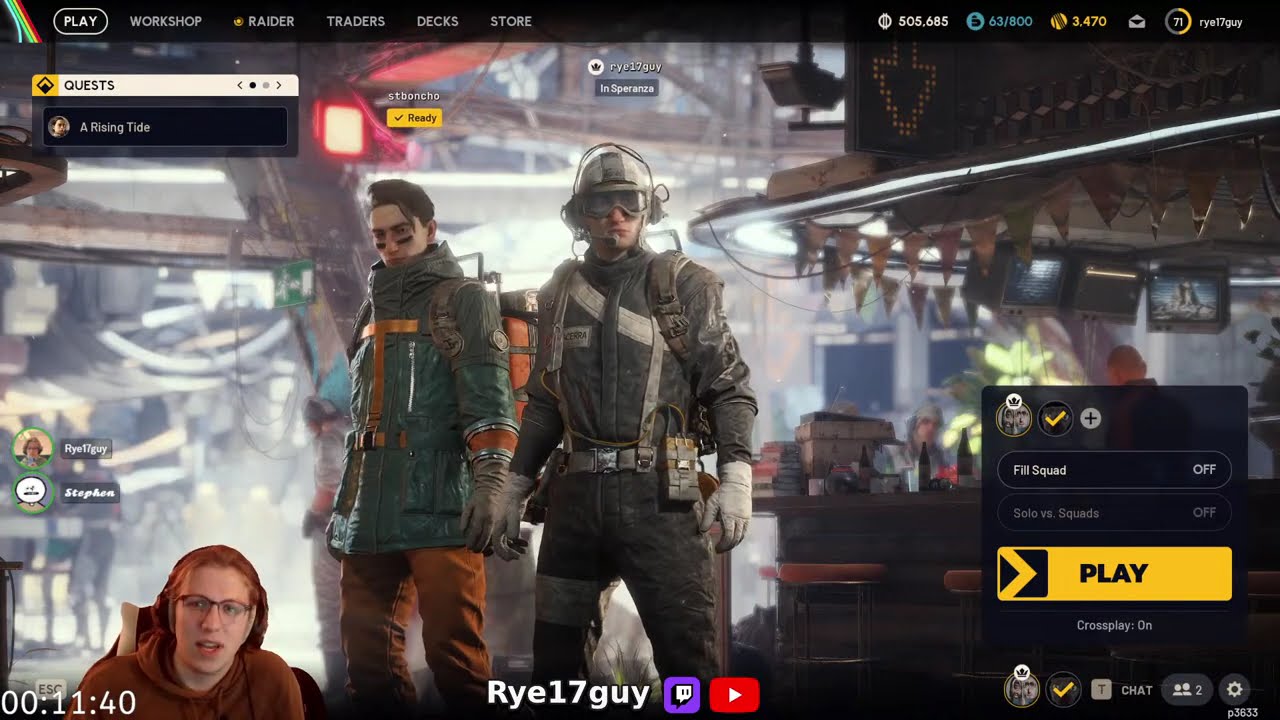Open the Raider tab
Viewport: 1280px width, 720px height.
(264, 21)
